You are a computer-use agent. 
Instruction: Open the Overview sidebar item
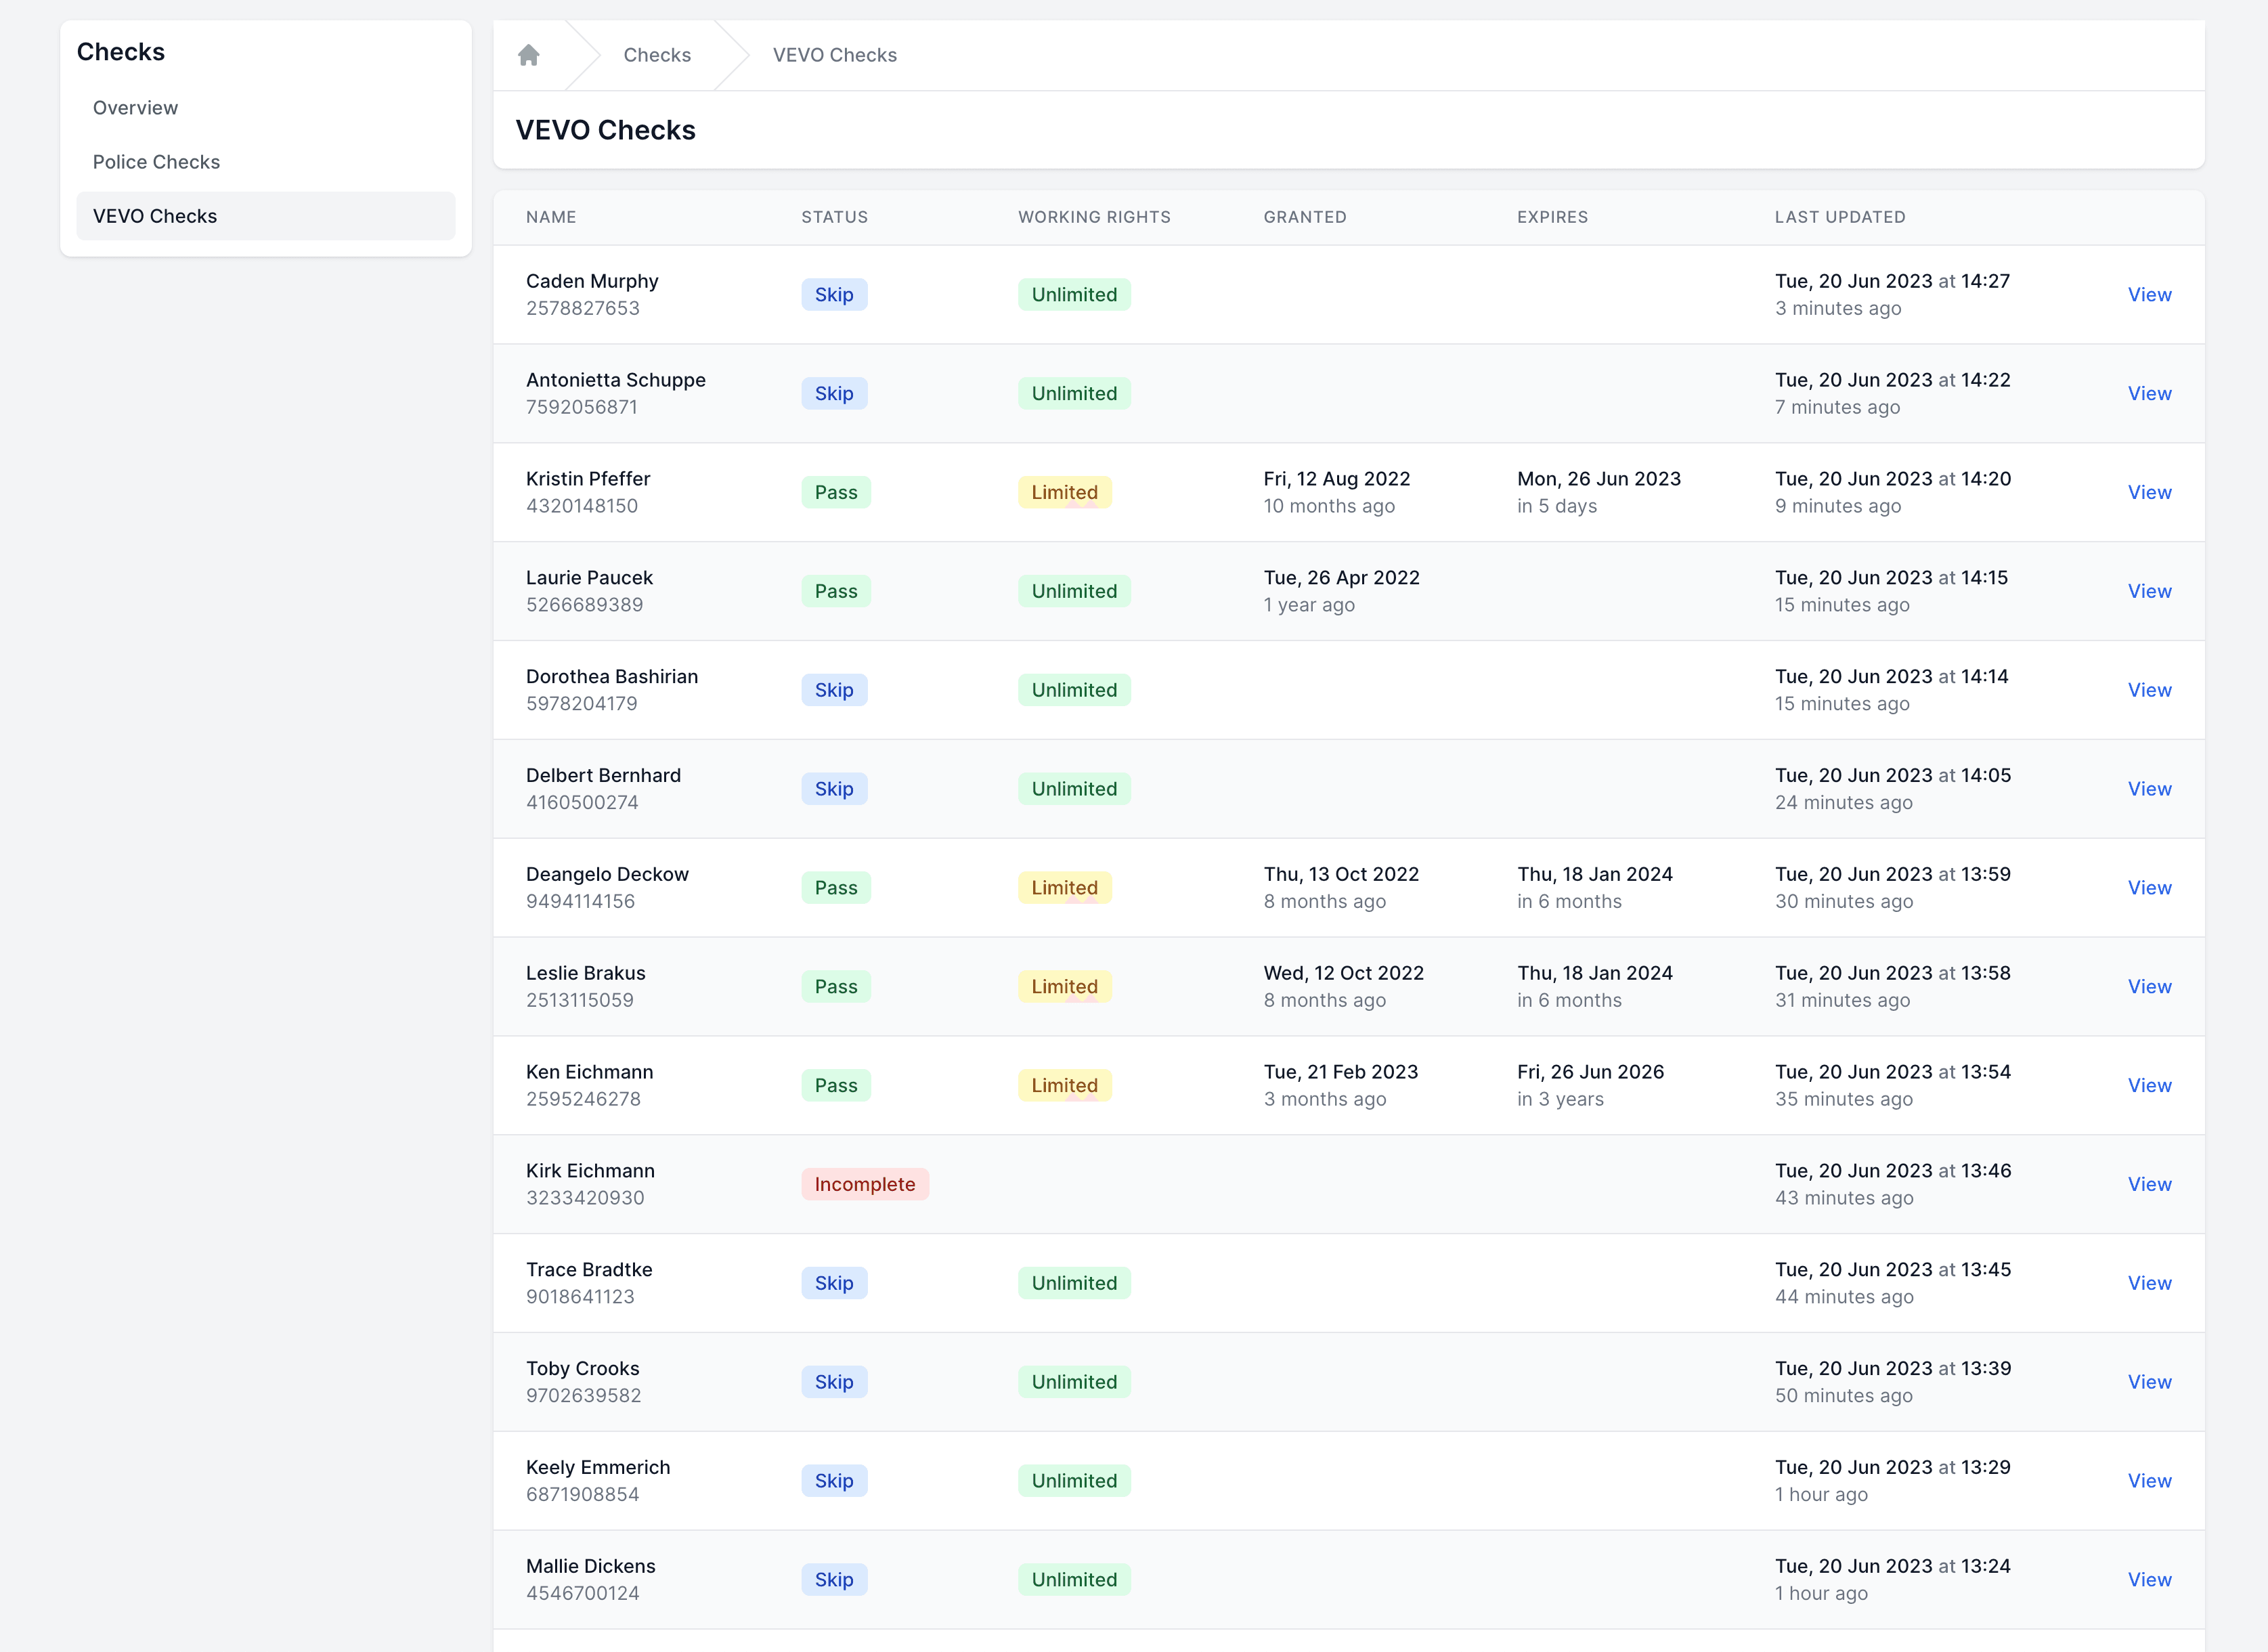click(x=135, y=108)
